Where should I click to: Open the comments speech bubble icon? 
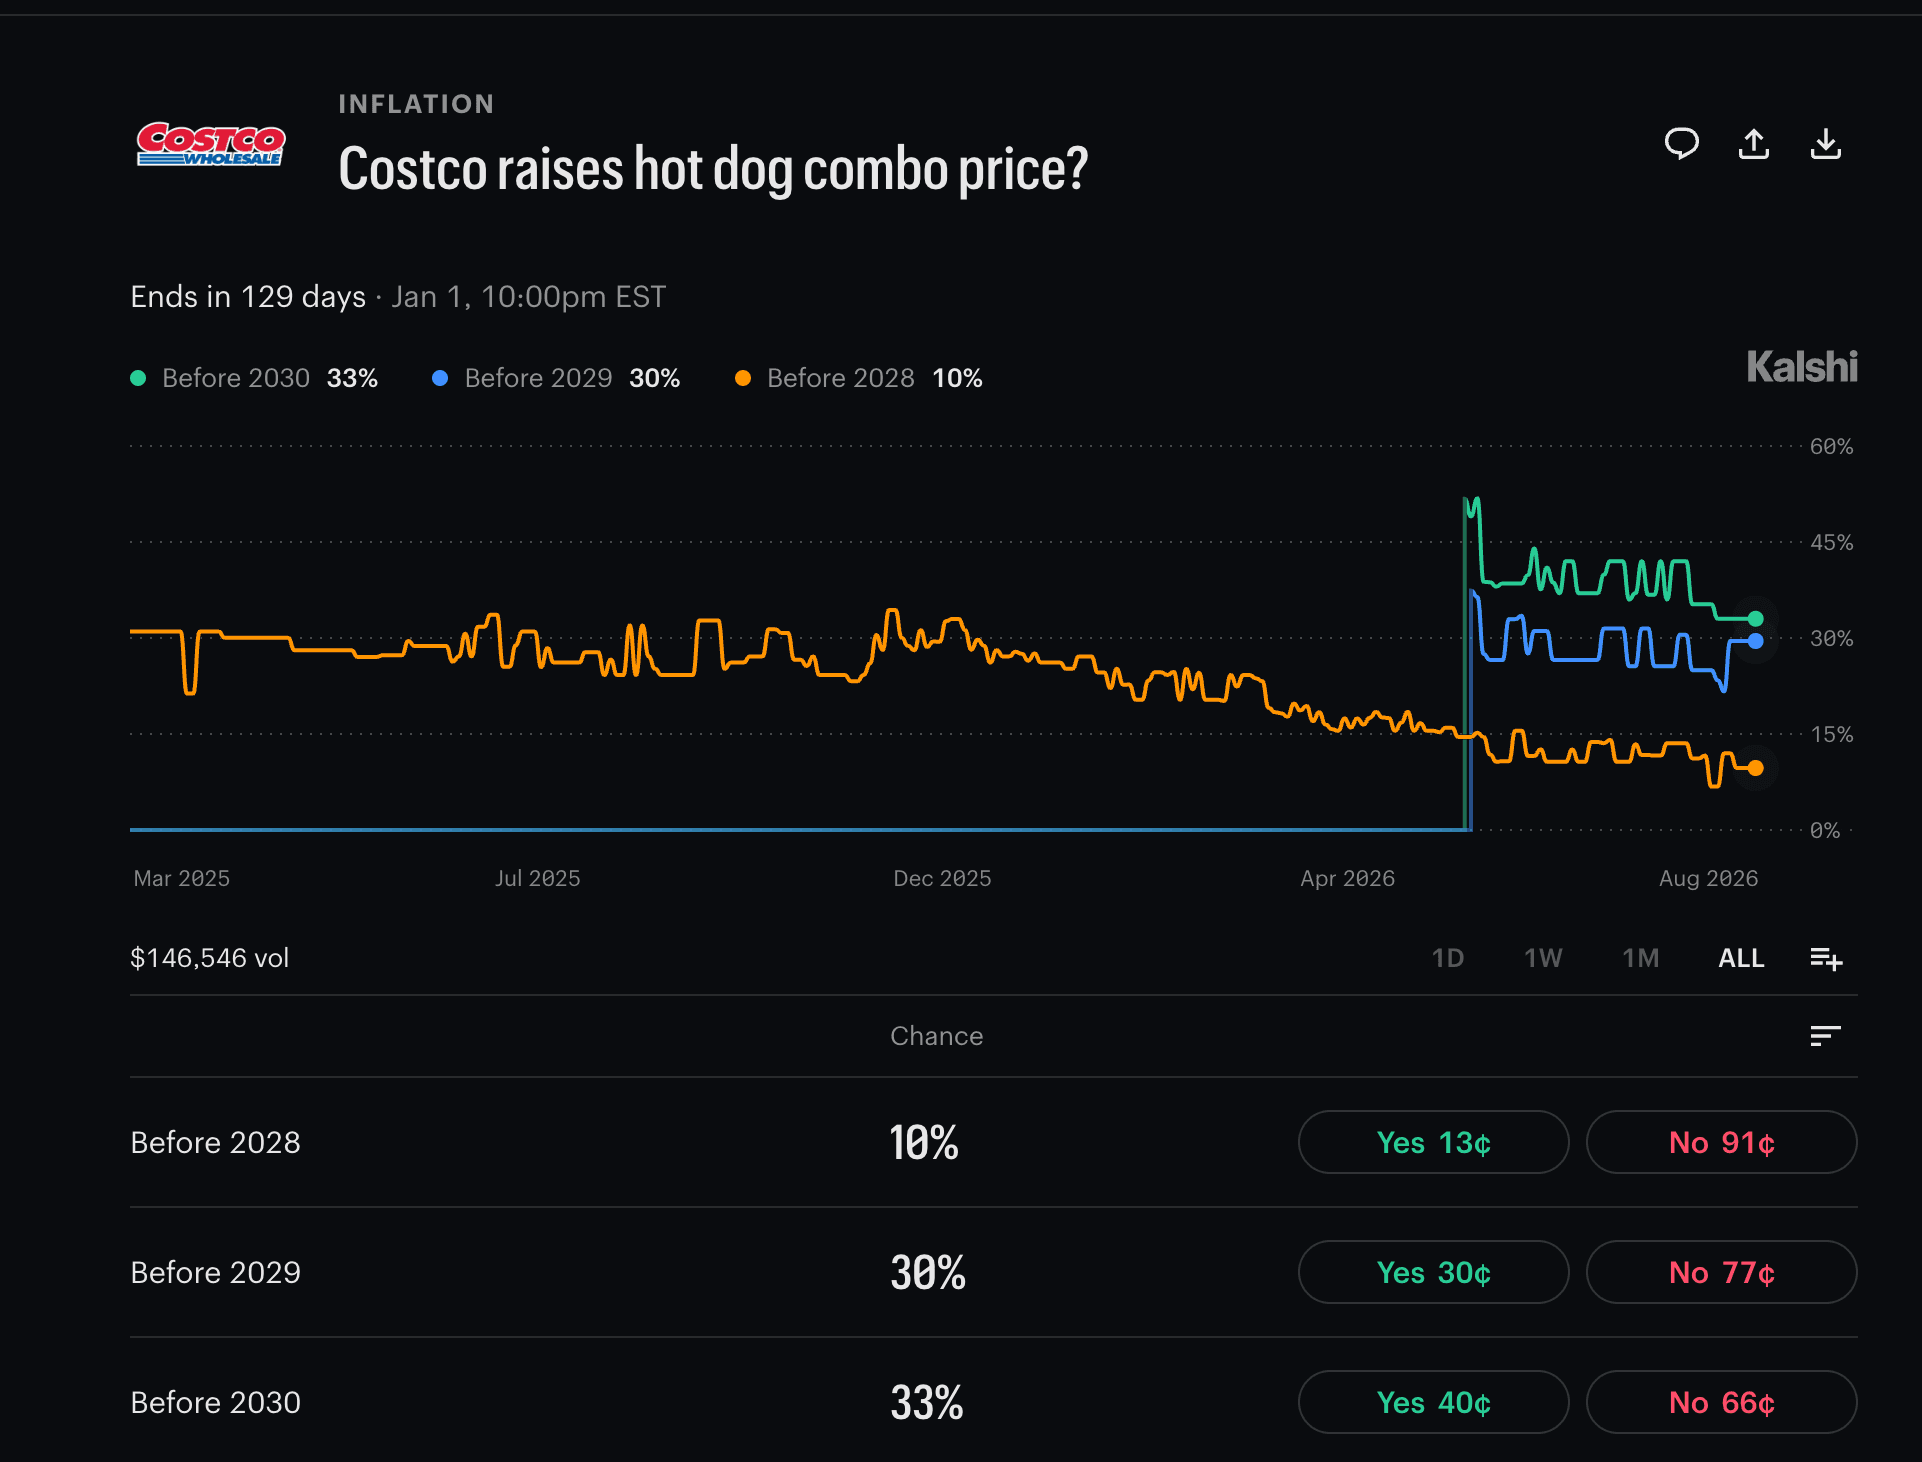click(x=1681, y=144)
